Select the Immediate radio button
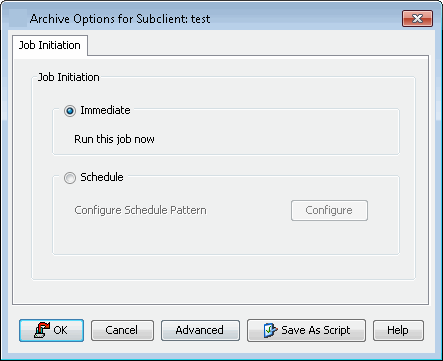The width and height of the screenshot is (443, 361). pyautogui.click(x=70, y=111)
